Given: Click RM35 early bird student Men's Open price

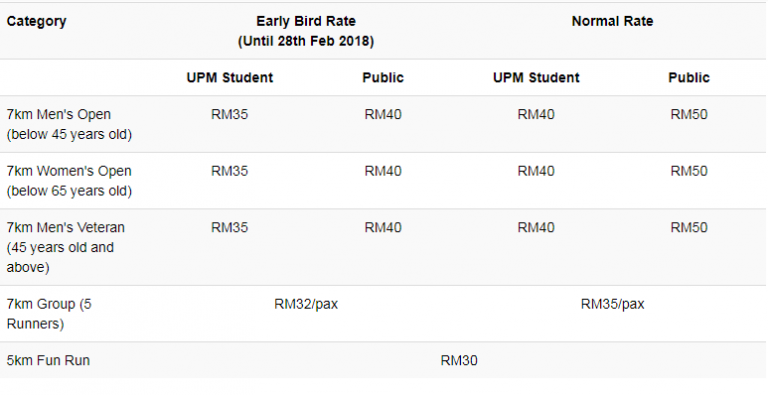Looking at the screenshot, I should 229,115.
